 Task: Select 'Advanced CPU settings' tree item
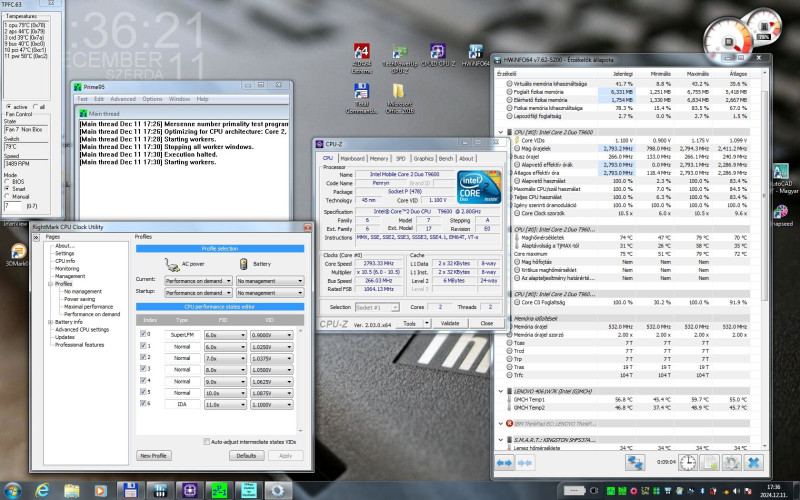82,330
